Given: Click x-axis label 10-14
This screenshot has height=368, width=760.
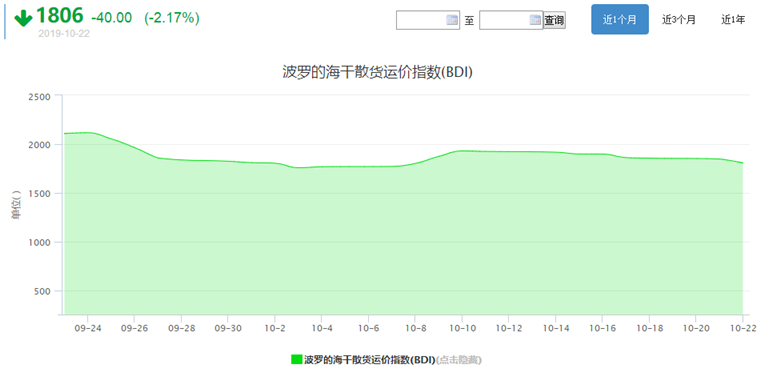Looking at the screenshot, I should 555,328.
